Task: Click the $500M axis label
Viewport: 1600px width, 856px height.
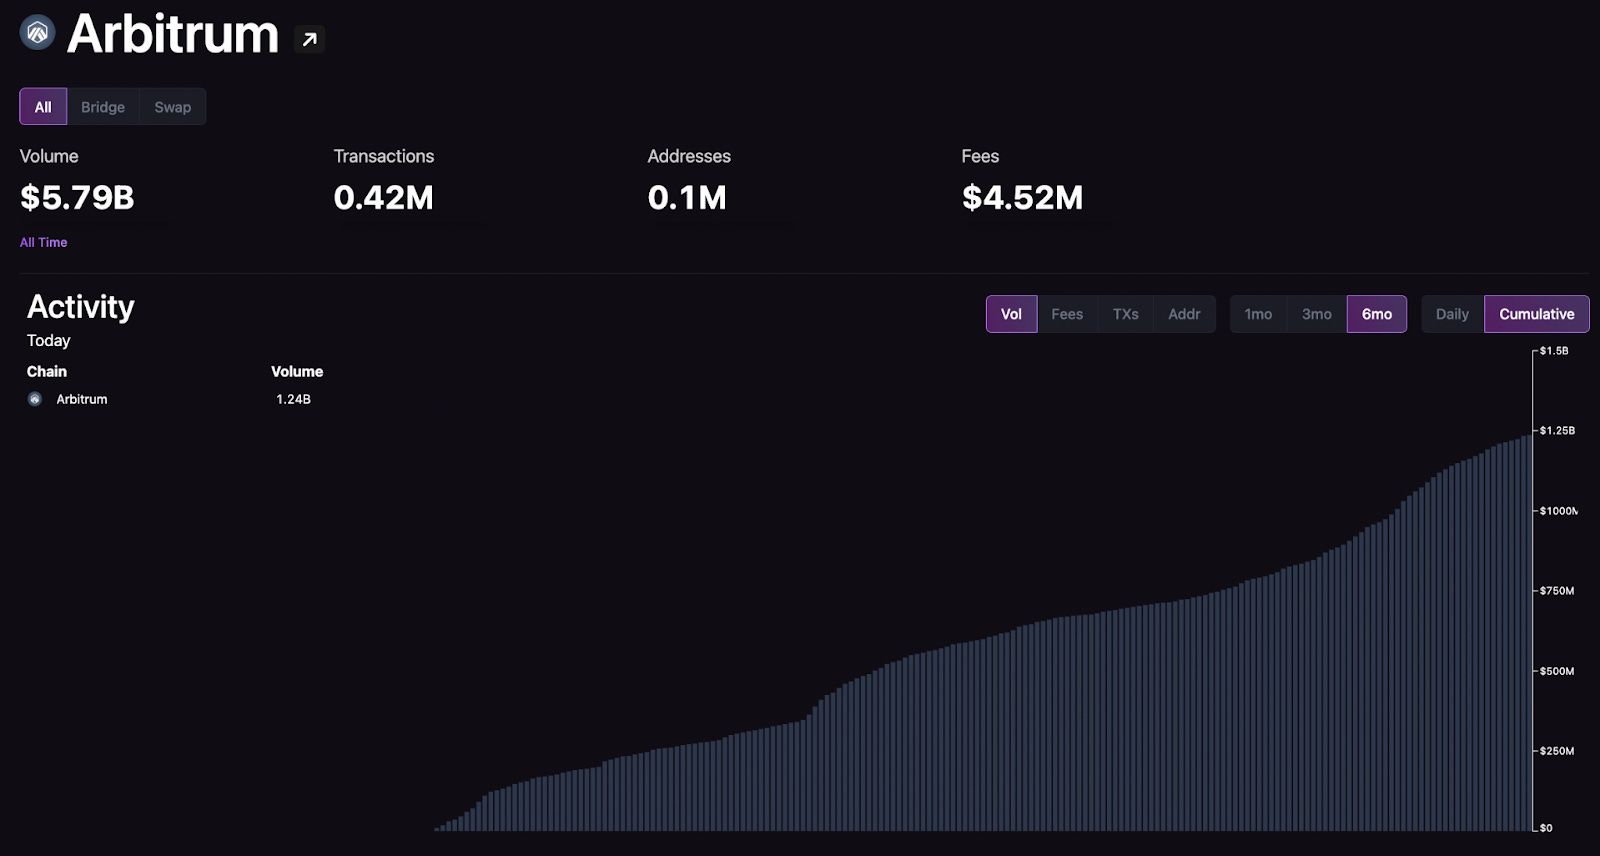Action: [x=1557, y=671]
